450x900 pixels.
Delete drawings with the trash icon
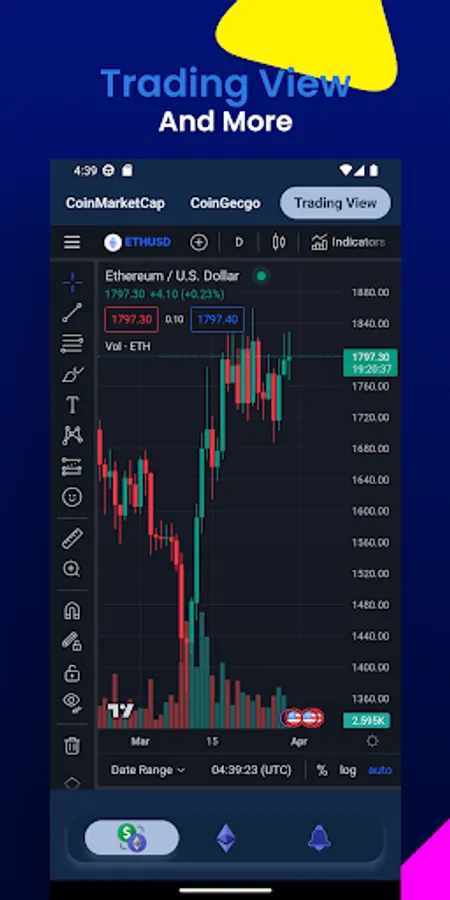point(72,746)
